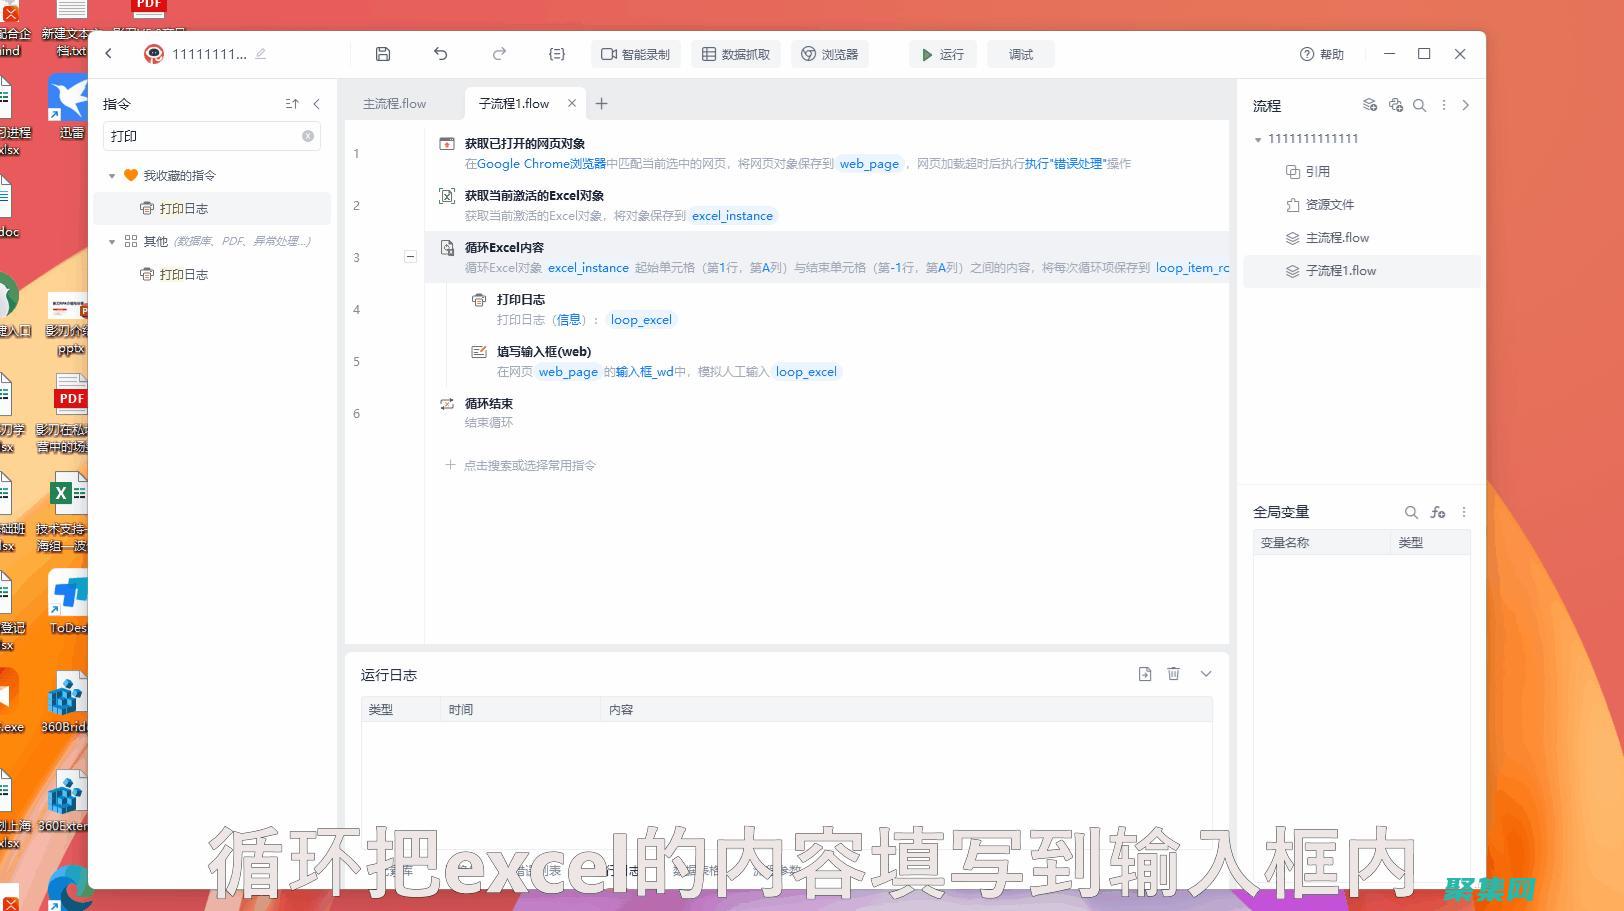Screen dimensions: 1624x911
Task: Click the search icon in the 流程 panel
Action: click(x=1420, y=105)
